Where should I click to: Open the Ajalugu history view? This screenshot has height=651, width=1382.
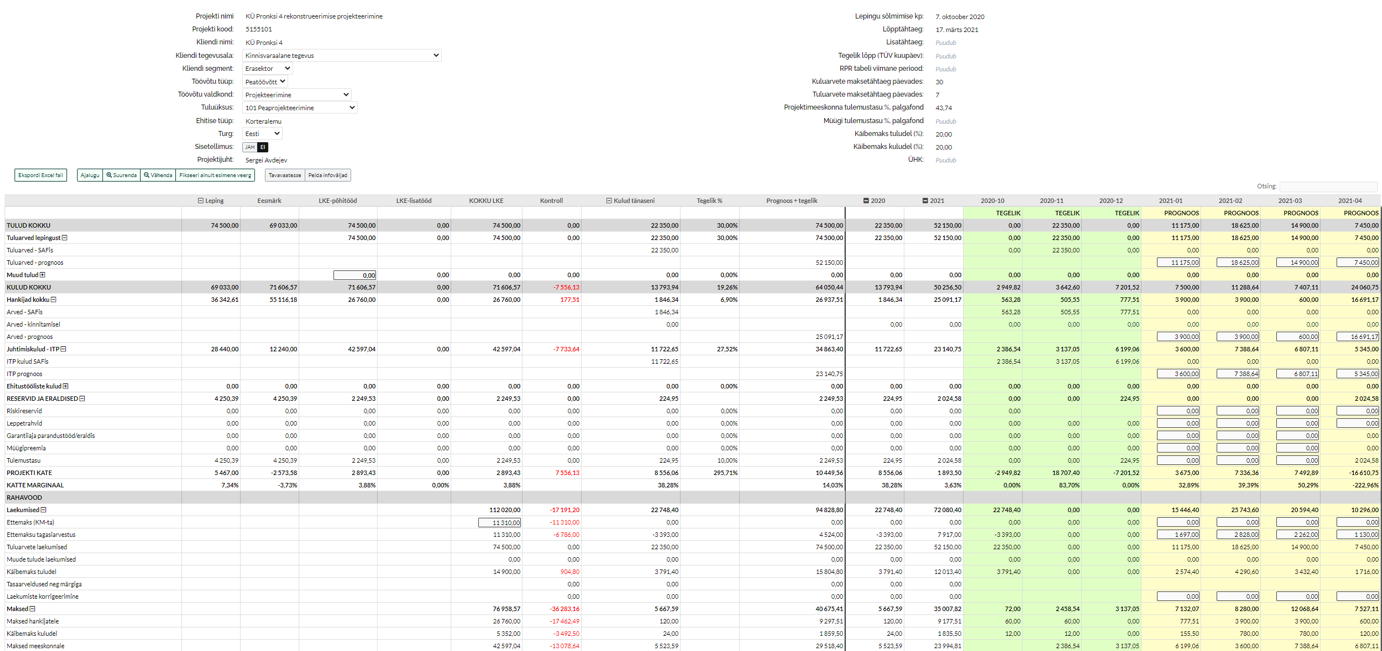click(x=90, y=175)
